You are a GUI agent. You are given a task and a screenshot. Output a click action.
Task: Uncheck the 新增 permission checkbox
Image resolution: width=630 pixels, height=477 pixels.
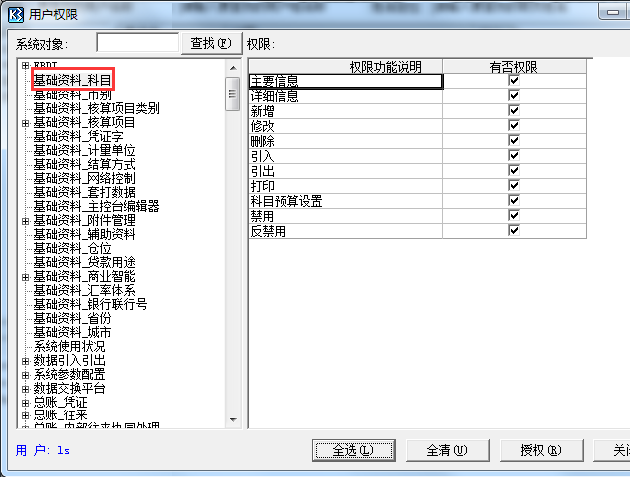click(514, 111)
